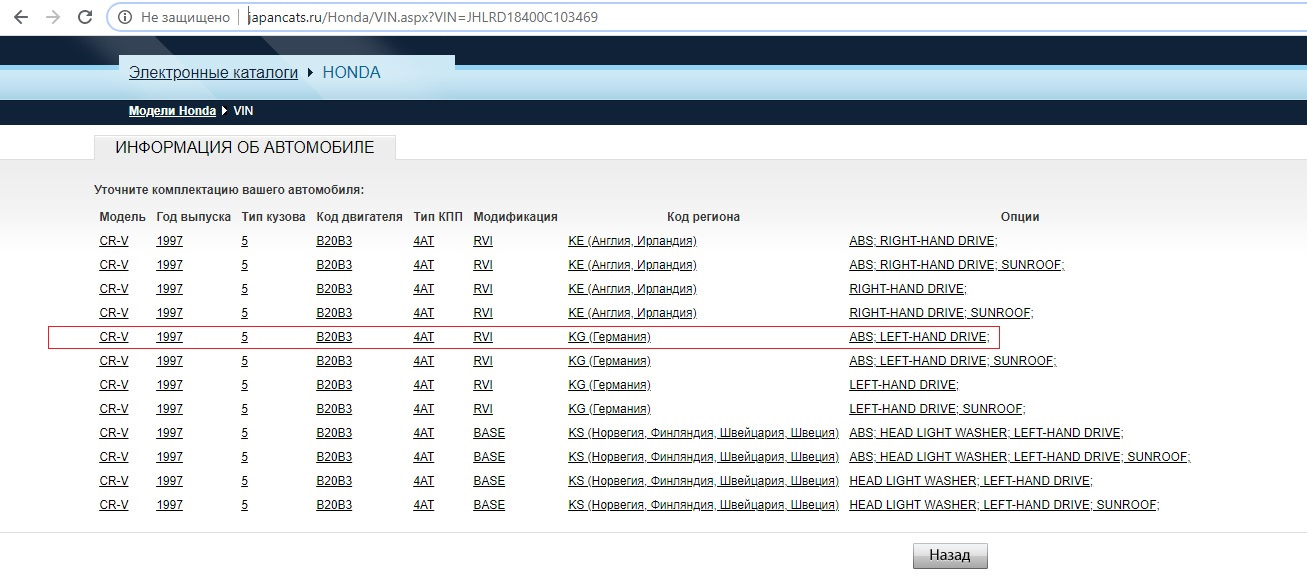Click 4AT transmission in highlighted row
The image size is (1307, 575).
[x=424, y=337]
